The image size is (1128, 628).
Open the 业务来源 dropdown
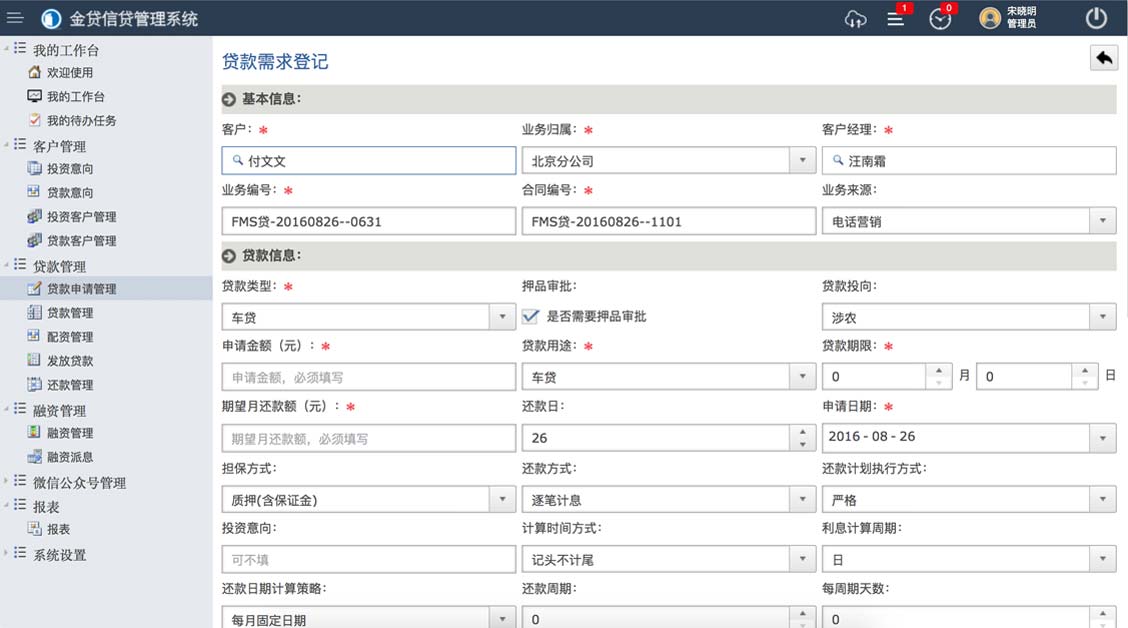1103,221
